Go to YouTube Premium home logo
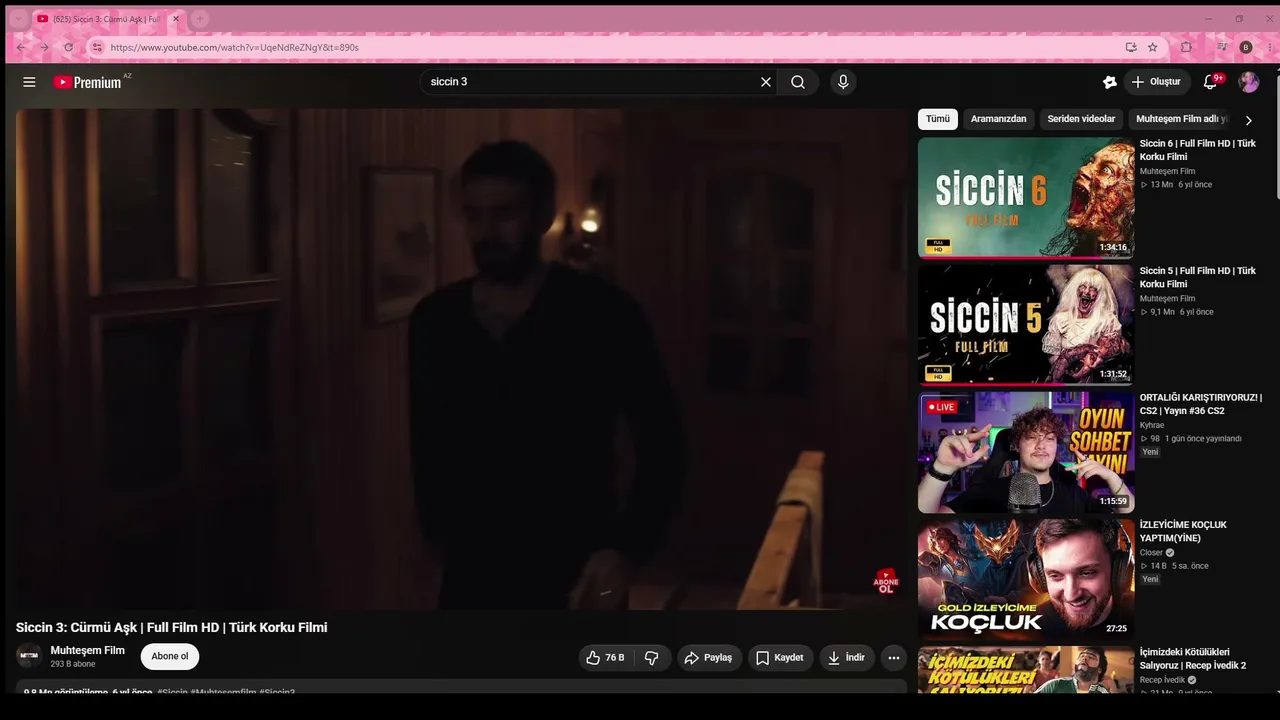This screenshot has width=1280, height=720. [x=88, y=82]
